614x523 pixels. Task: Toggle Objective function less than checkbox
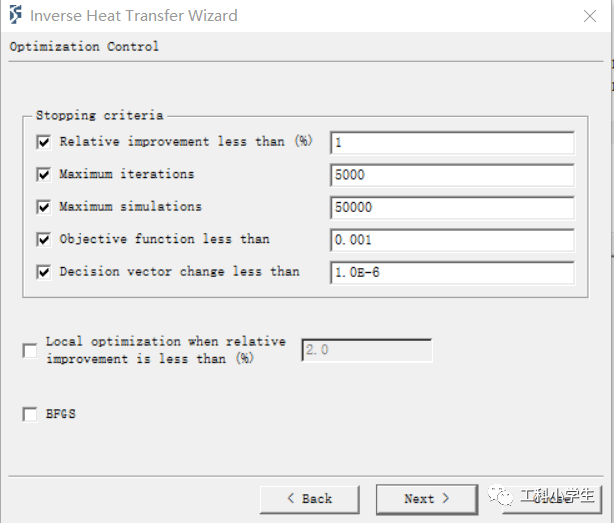[43, 240]
